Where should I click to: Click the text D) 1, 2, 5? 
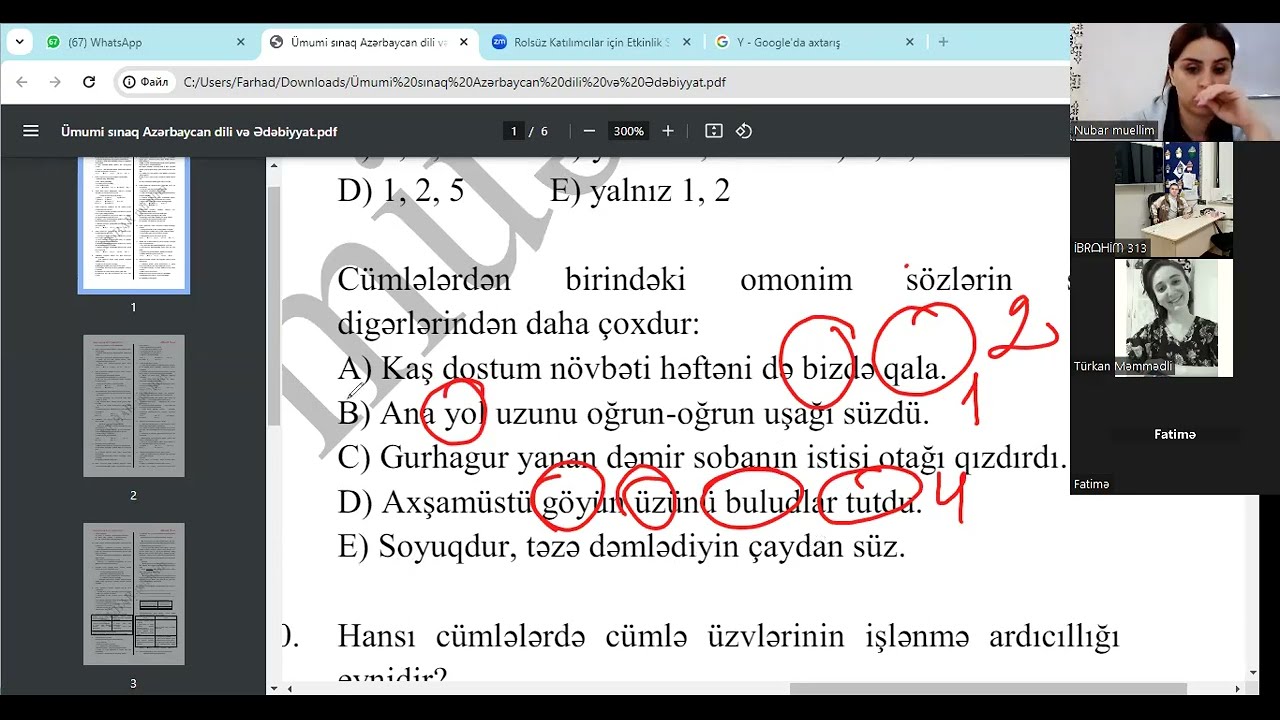[401, 191]
